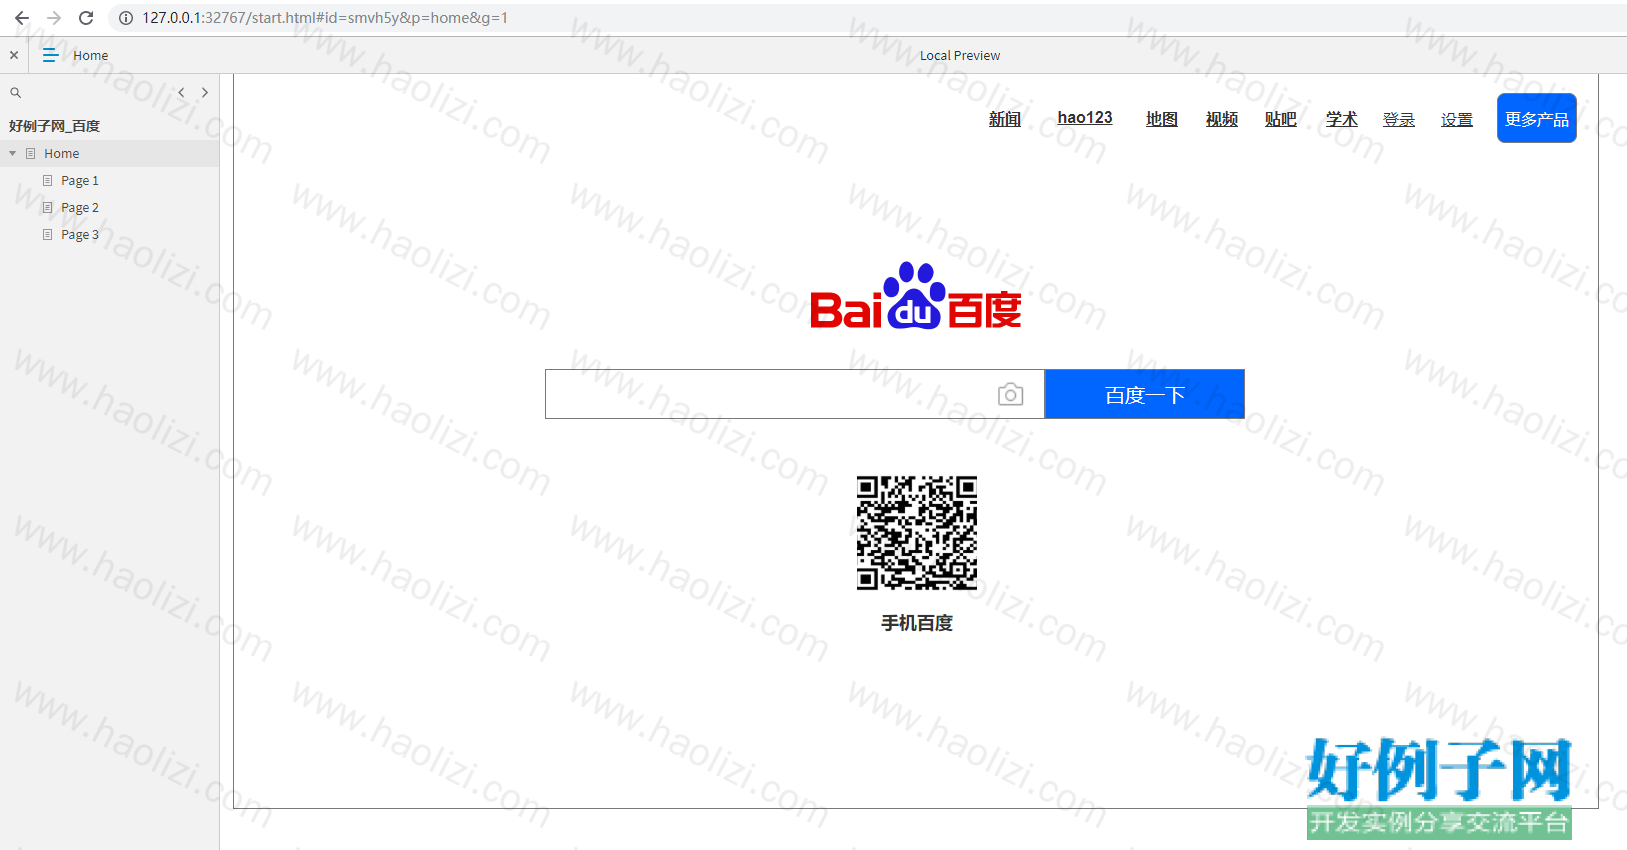Collapse the Home tree node arrow

coord(12,153)
